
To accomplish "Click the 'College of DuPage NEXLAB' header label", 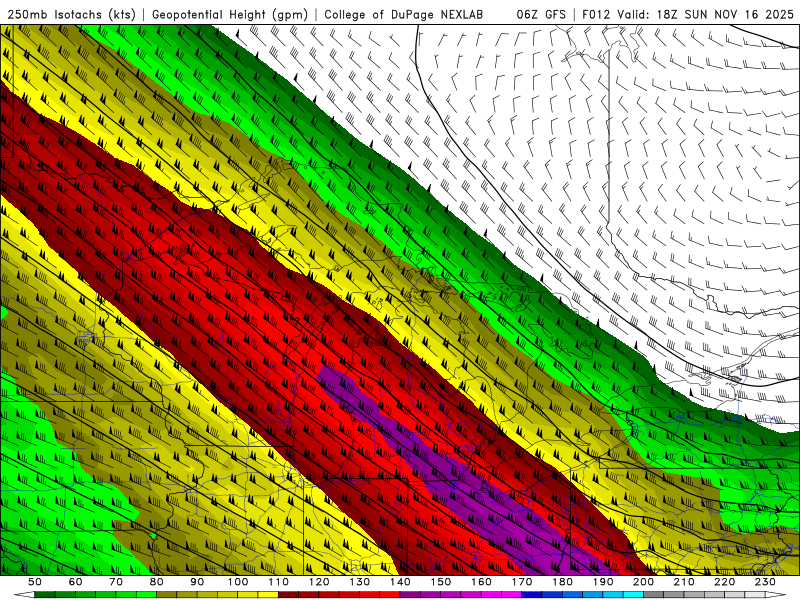I will [404, 15].
